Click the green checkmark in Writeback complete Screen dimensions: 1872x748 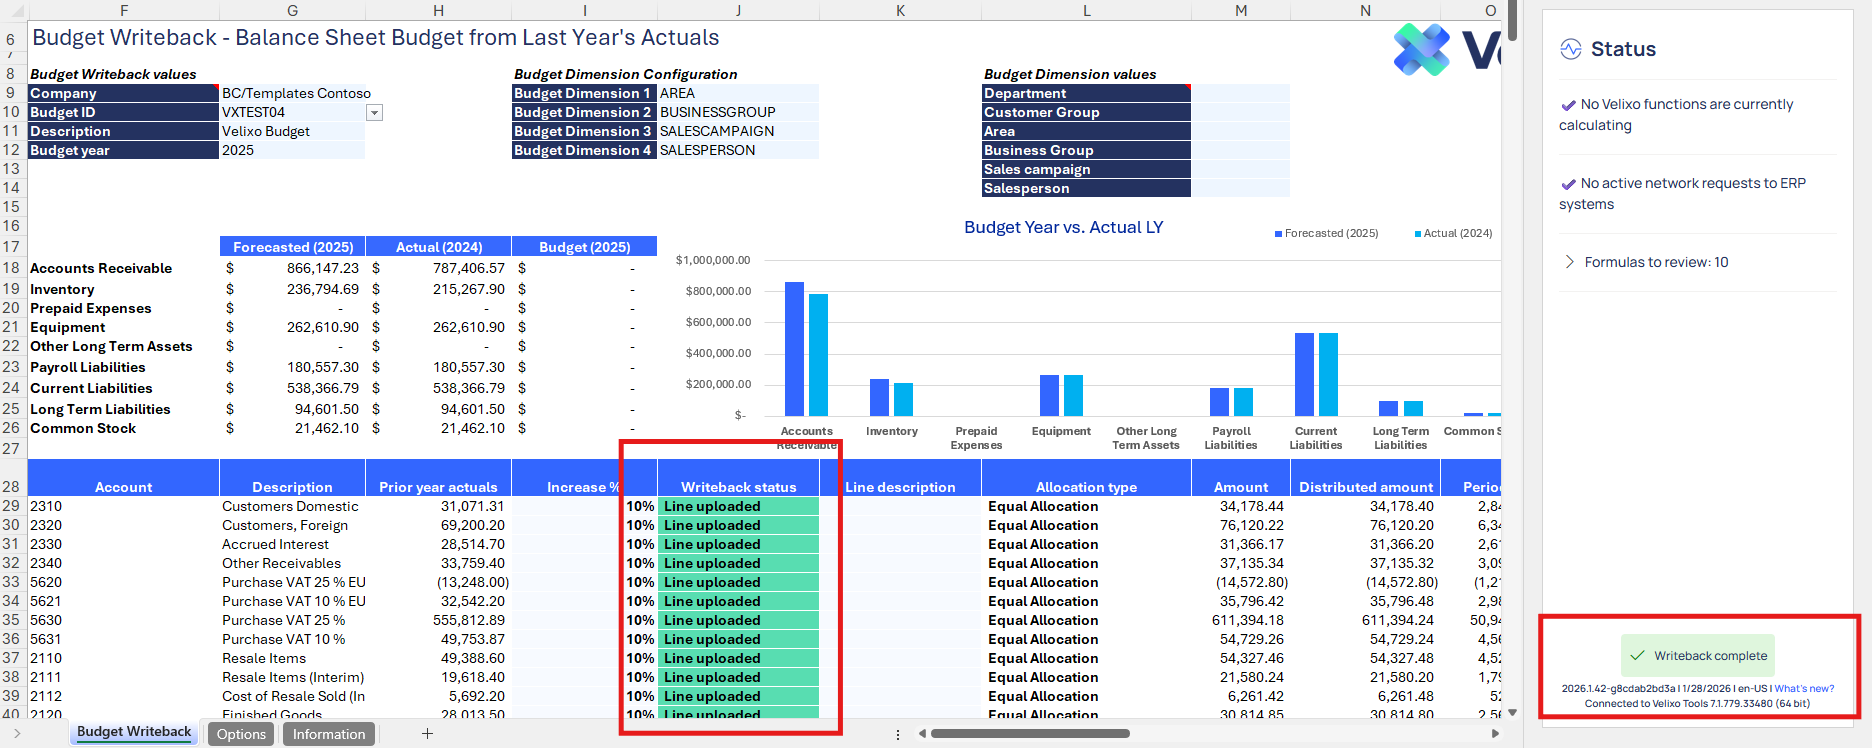click(1637, 656)
